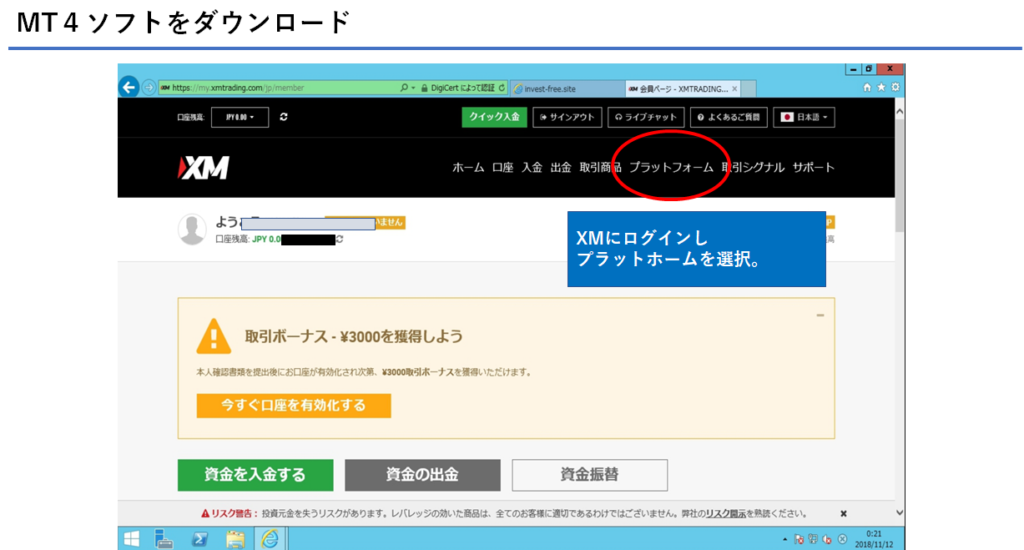
Task: Click the user avatar profile picture
Action: [192, 230]
